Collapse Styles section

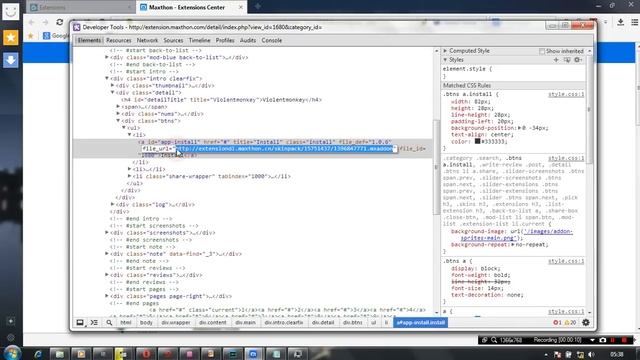[x=445, y=60]
